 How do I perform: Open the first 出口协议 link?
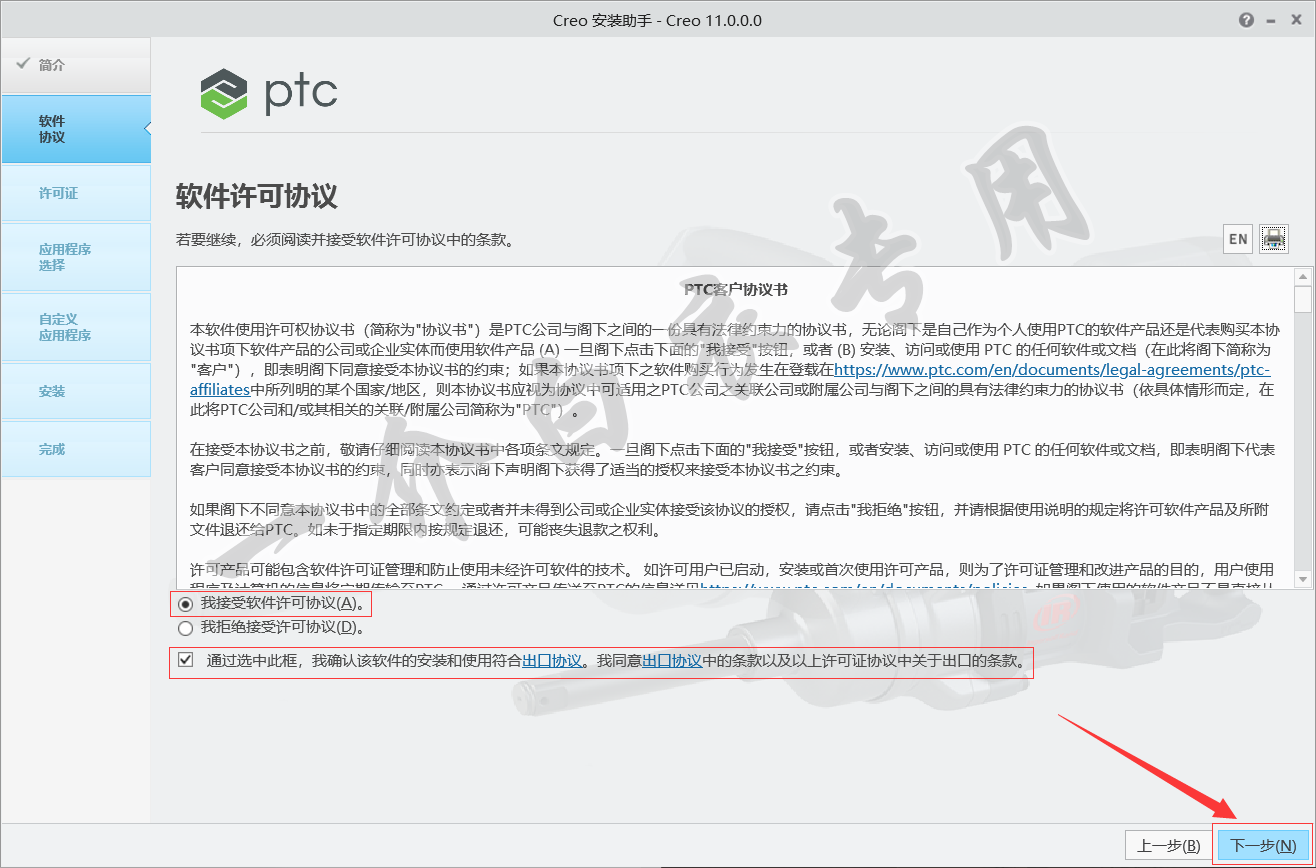[552, 661]
